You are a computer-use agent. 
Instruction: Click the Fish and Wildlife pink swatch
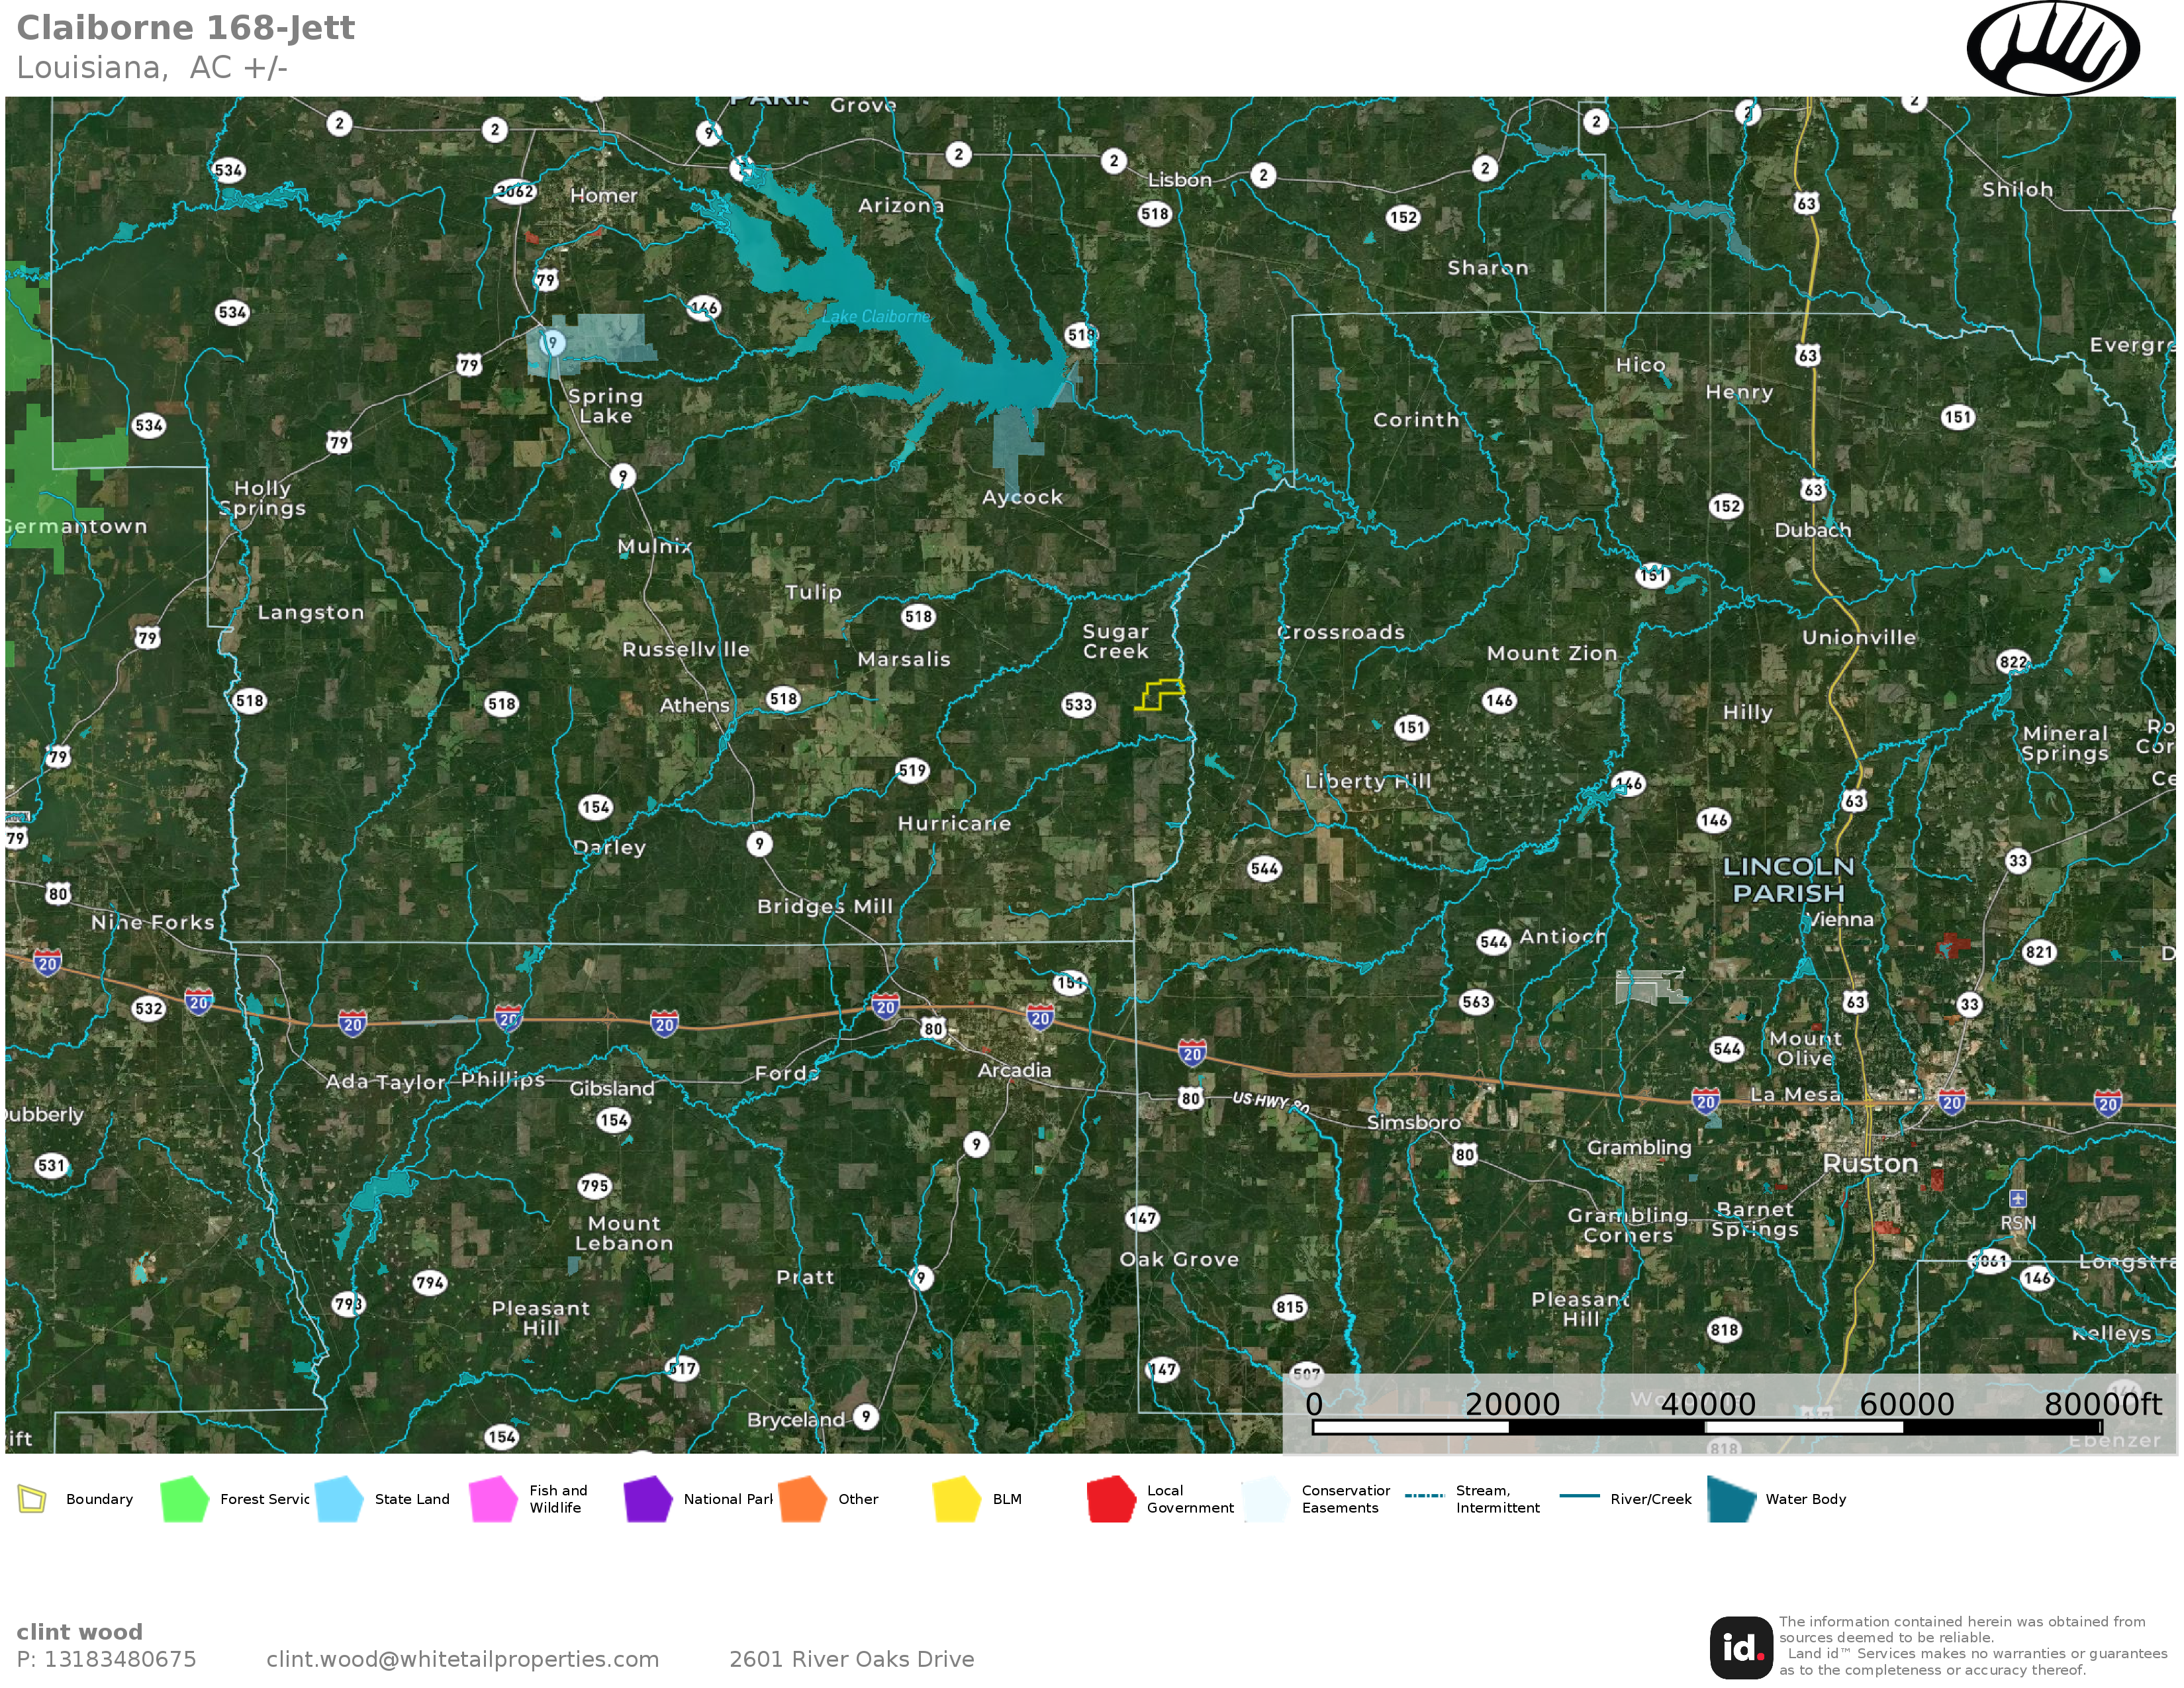493,1499
